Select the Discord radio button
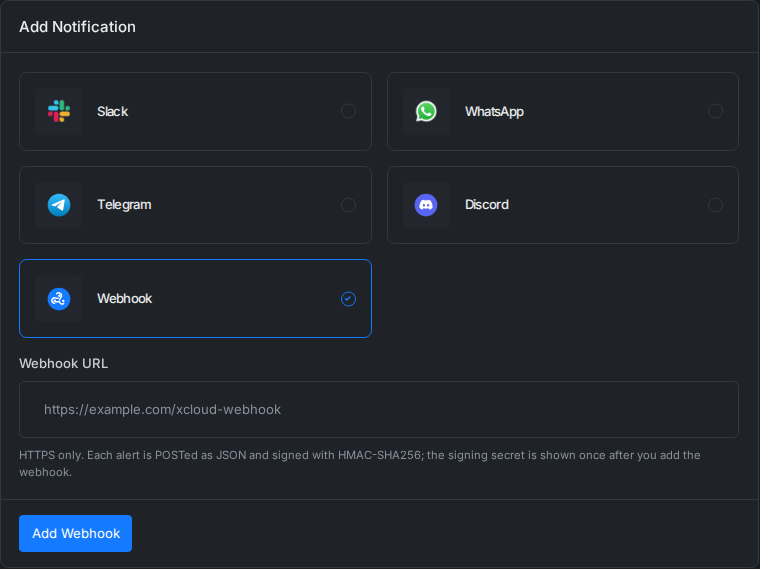The image size is (760, 569). (x=715, y=205)
